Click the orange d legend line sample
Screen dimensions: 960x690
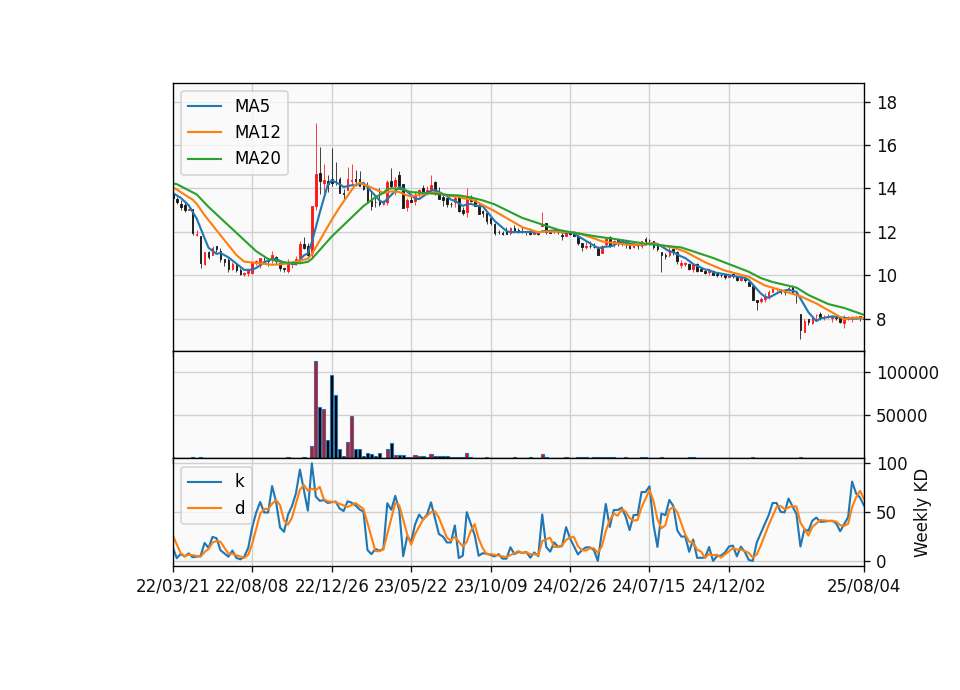click(x=204, y=508)
